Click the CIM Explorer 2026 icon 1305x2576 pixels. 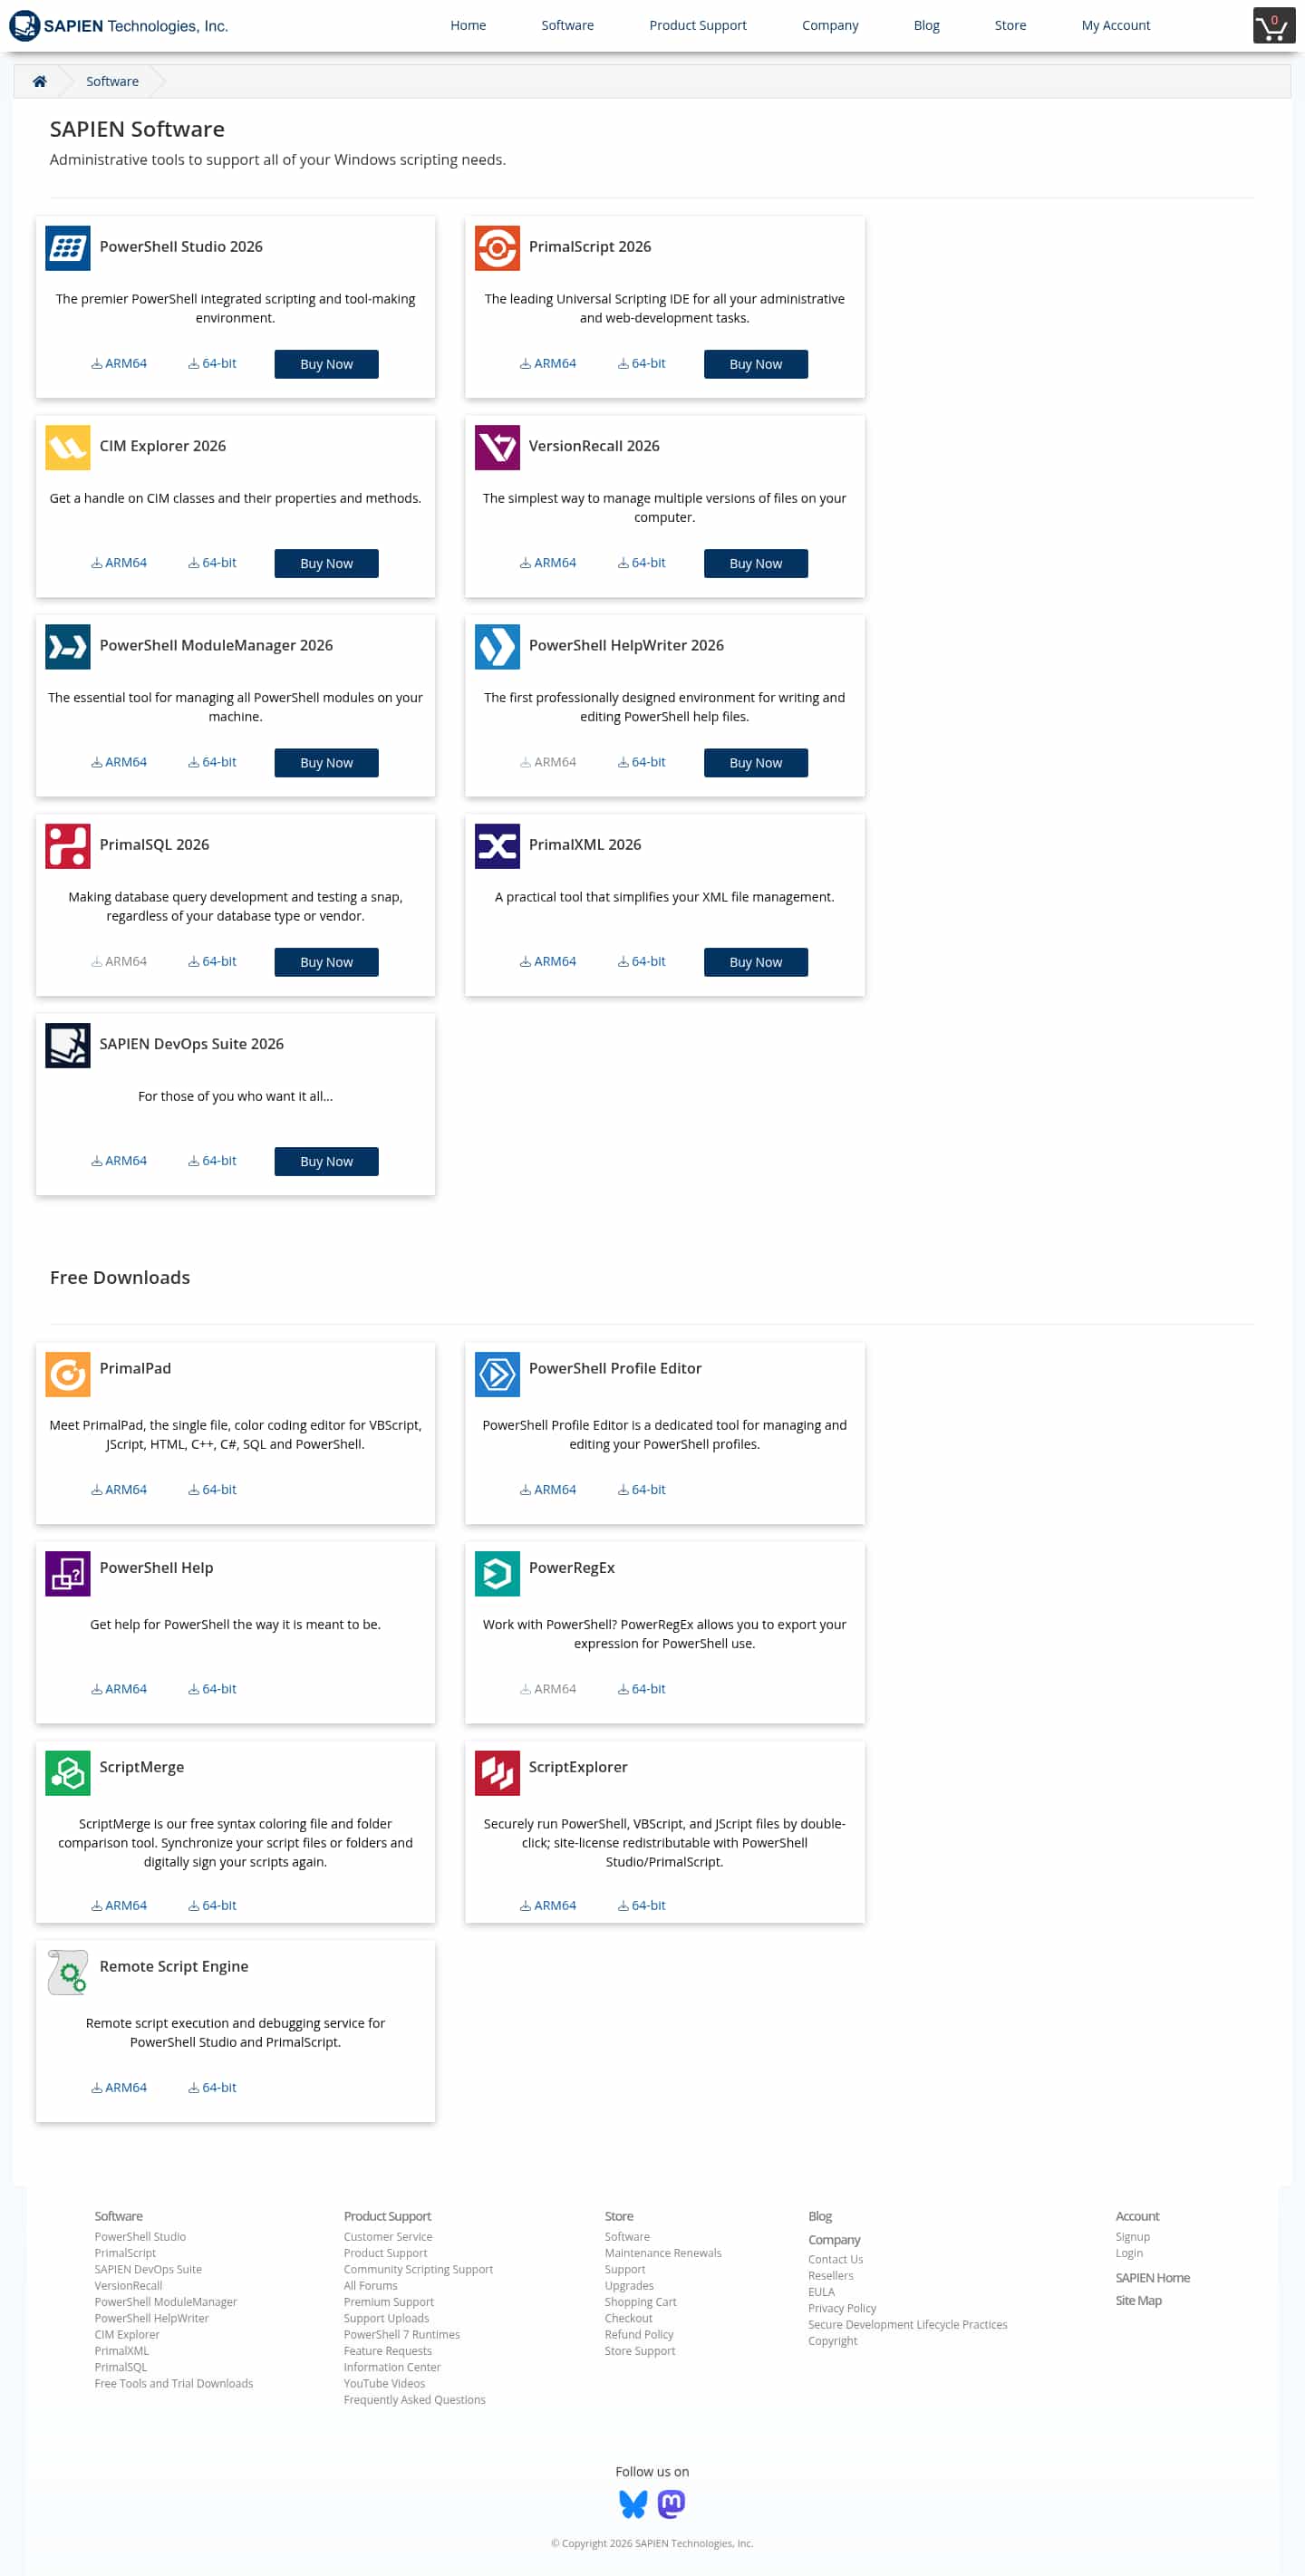pos(68,447)
